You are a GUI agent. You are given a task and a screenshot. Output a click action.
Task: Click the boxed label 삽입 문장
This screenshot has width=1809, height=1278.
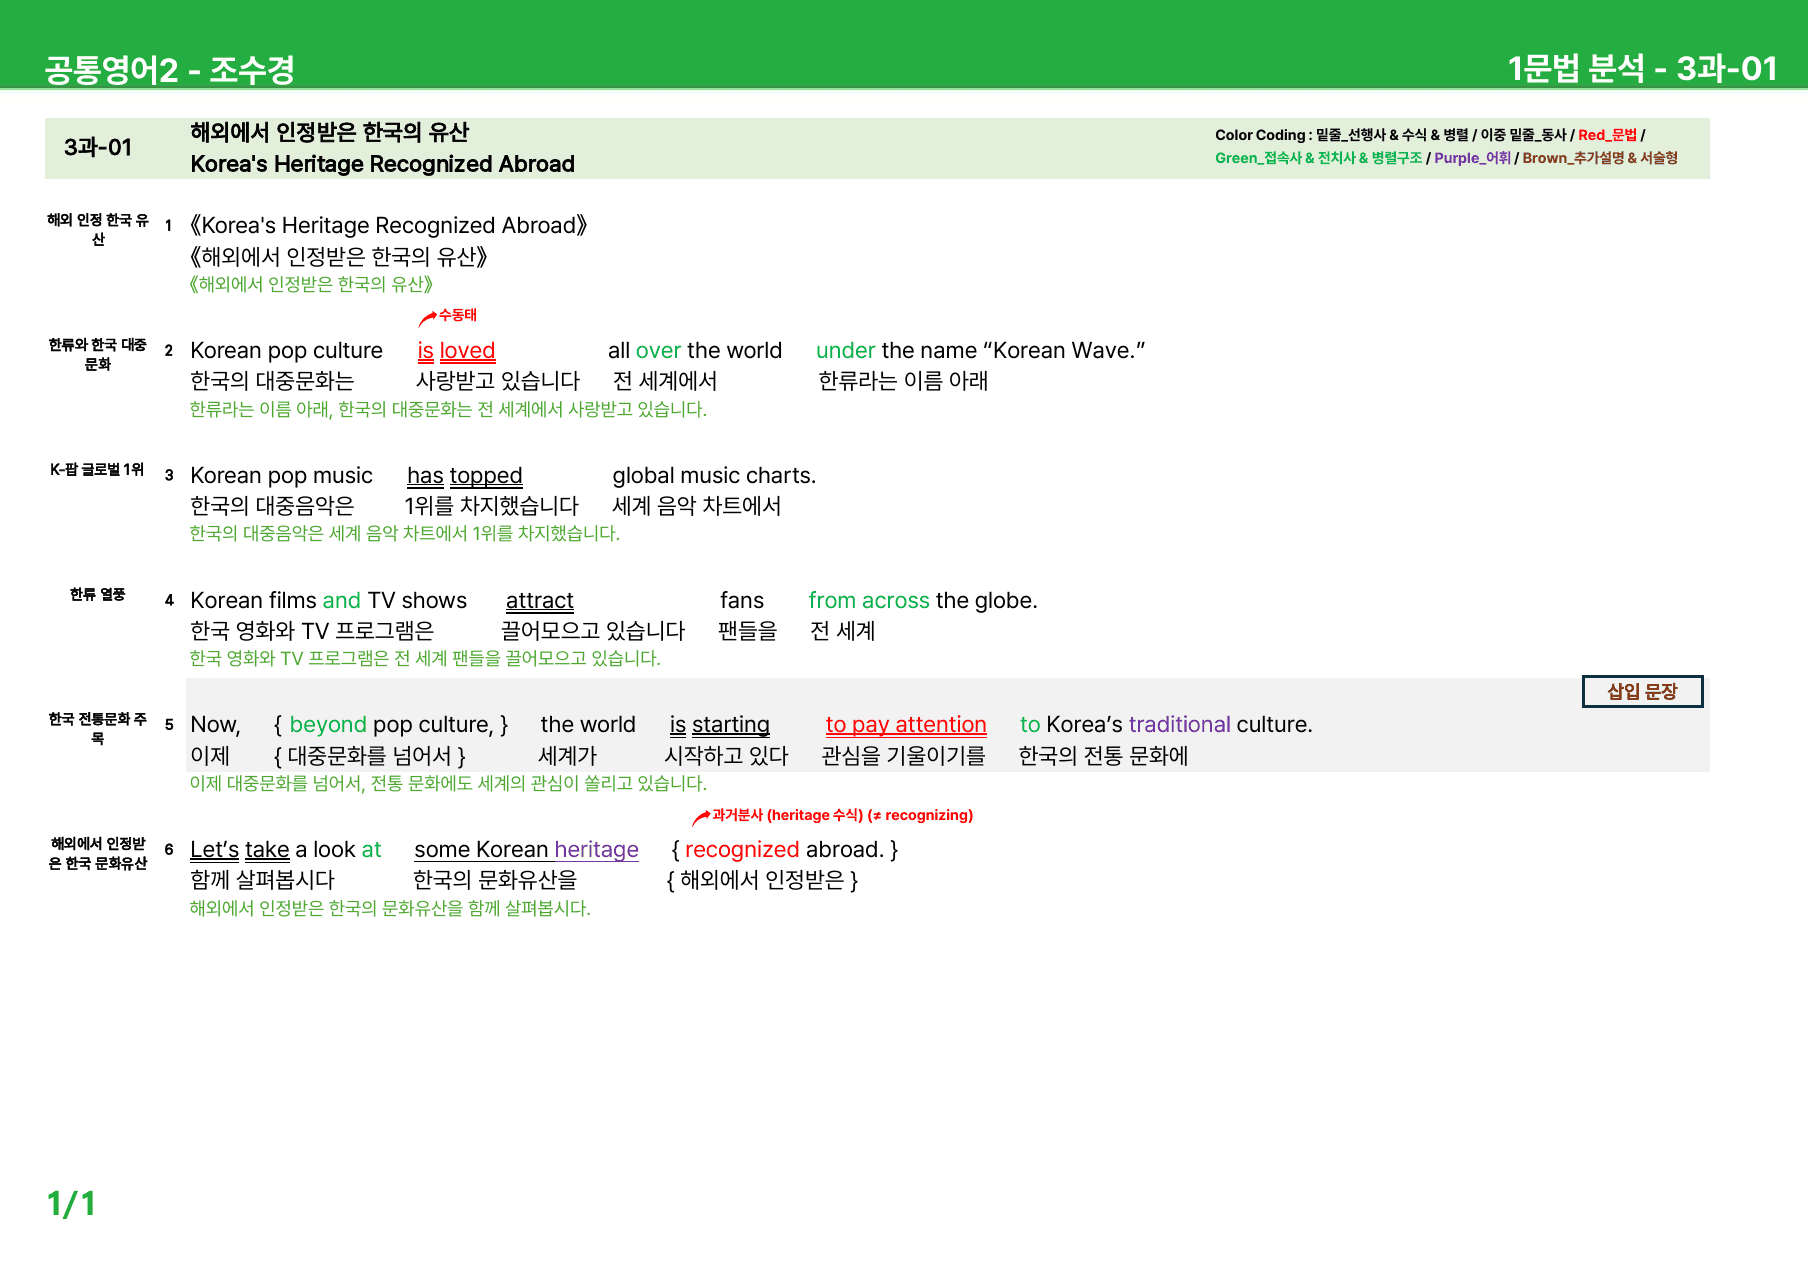(x=1642, y=691)
